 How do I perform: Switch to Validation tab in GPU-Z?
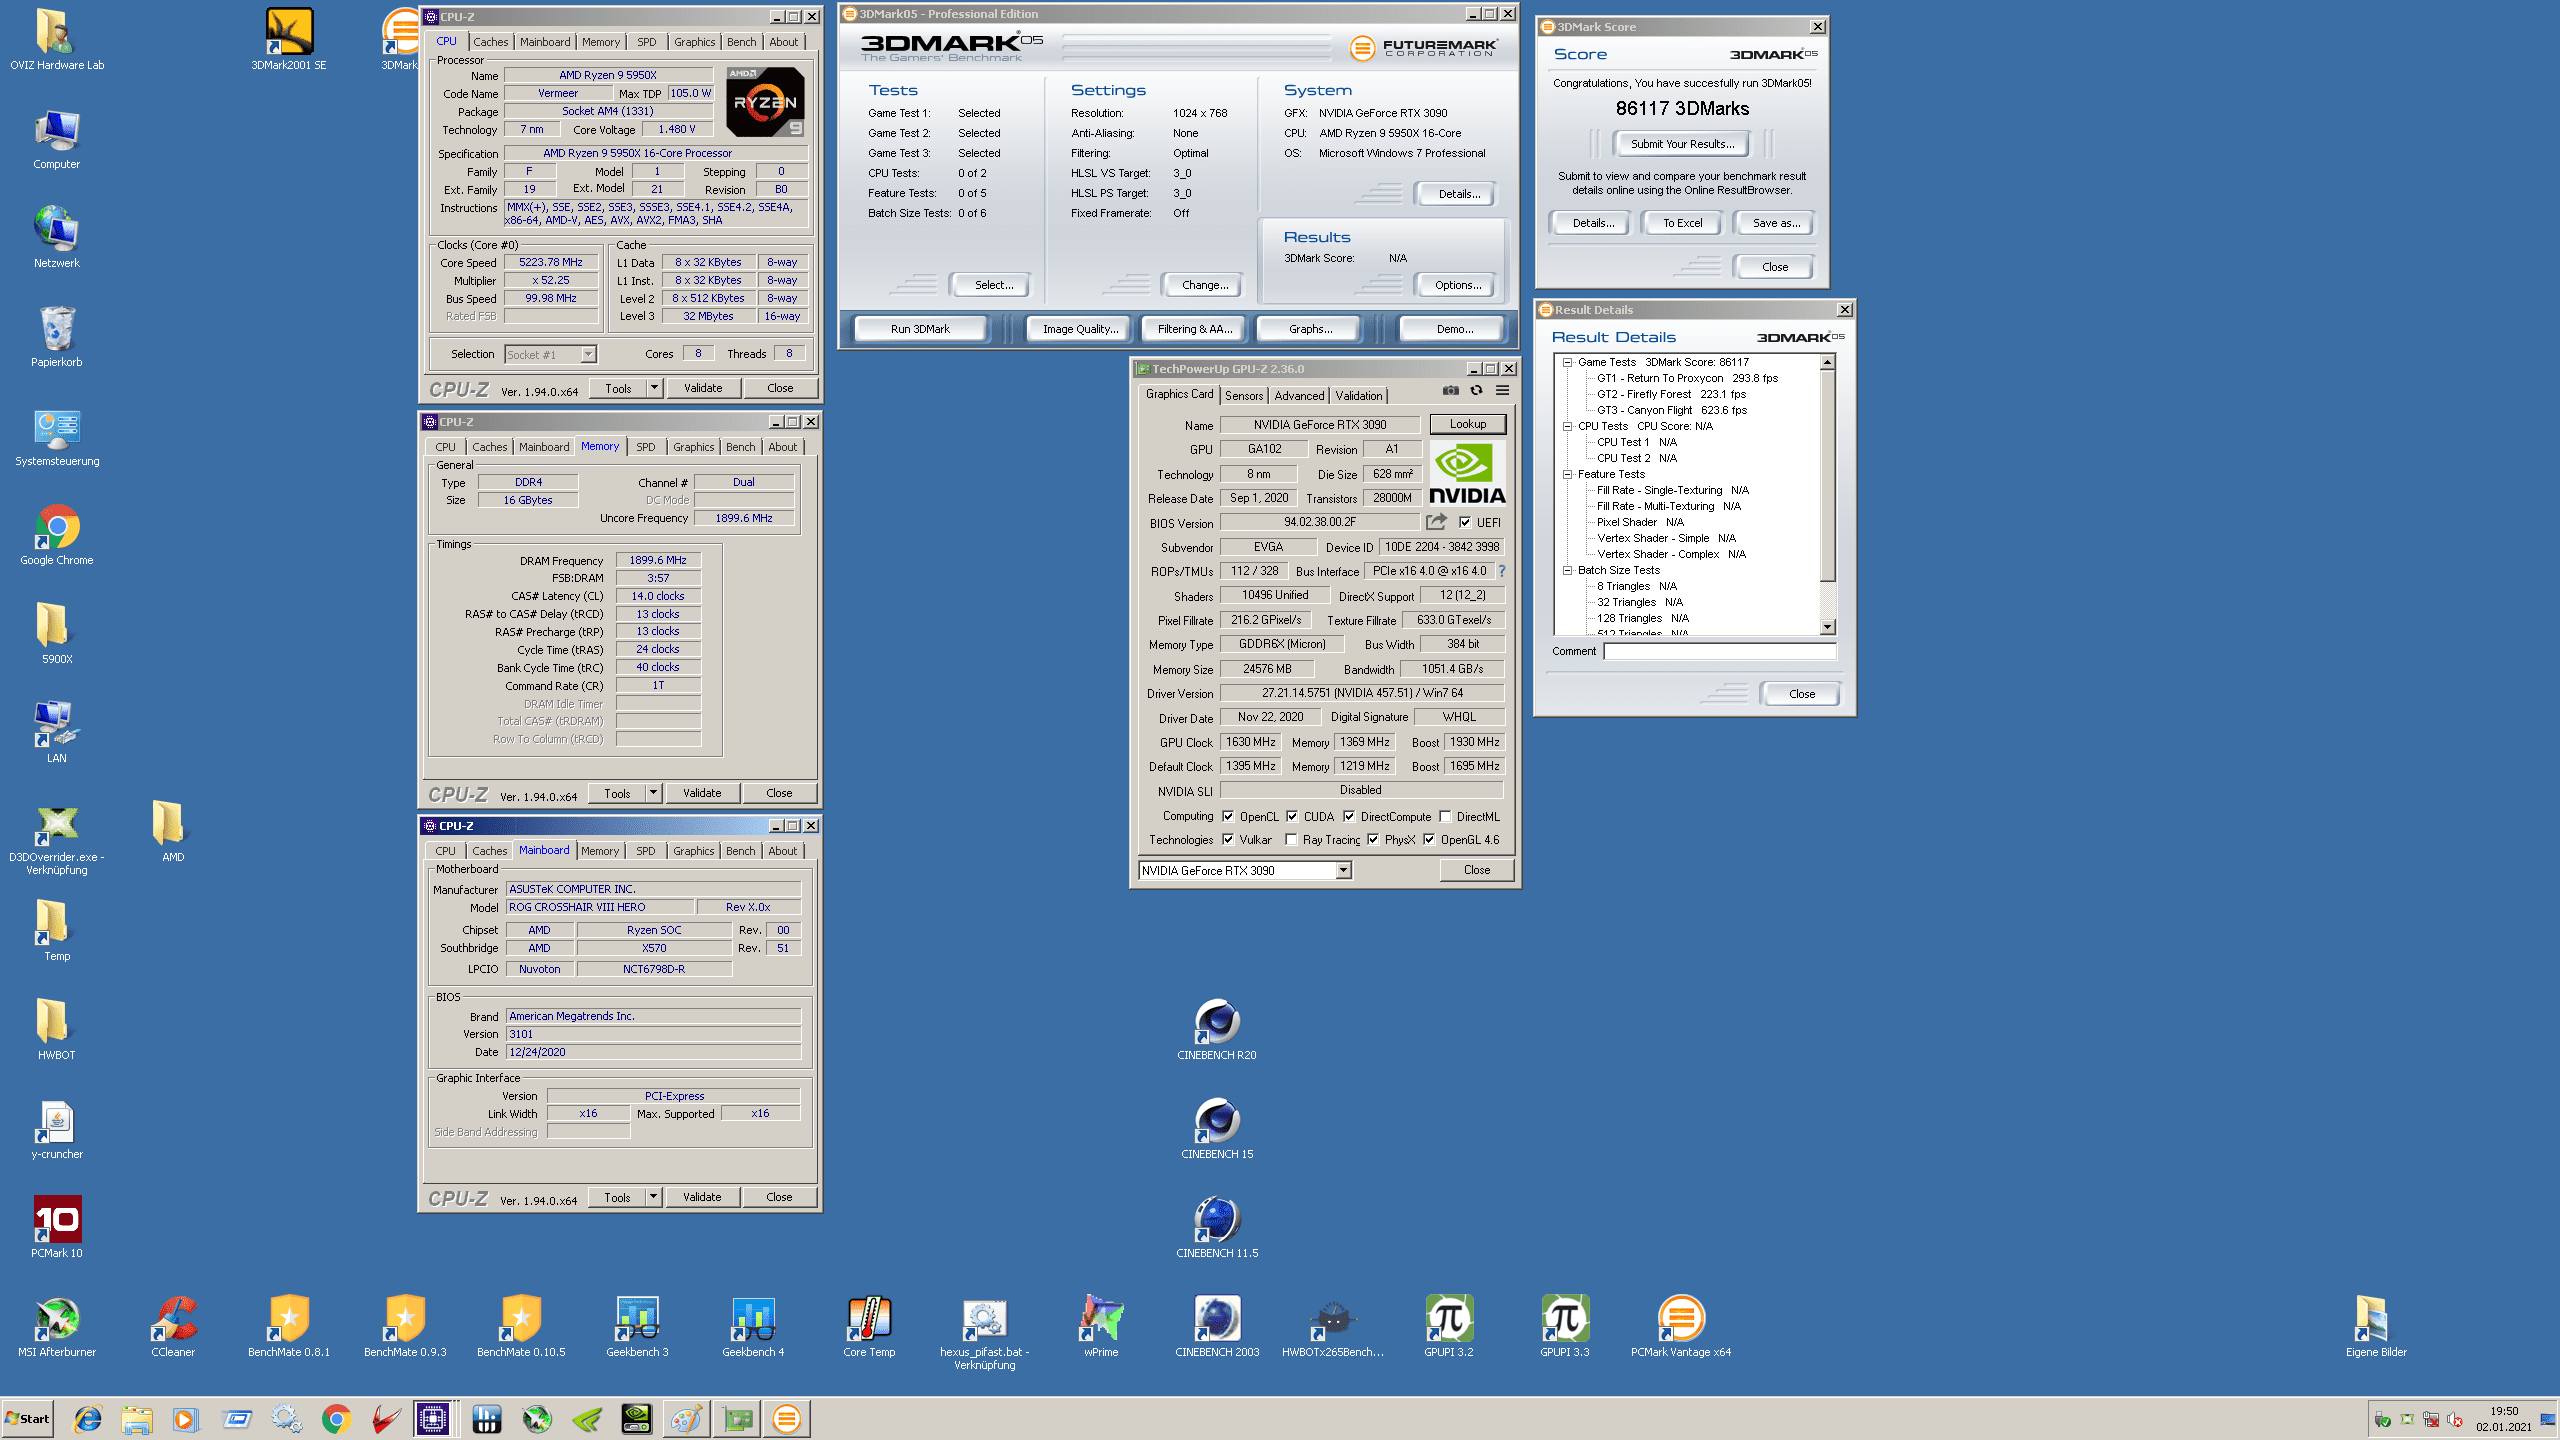1359,395
